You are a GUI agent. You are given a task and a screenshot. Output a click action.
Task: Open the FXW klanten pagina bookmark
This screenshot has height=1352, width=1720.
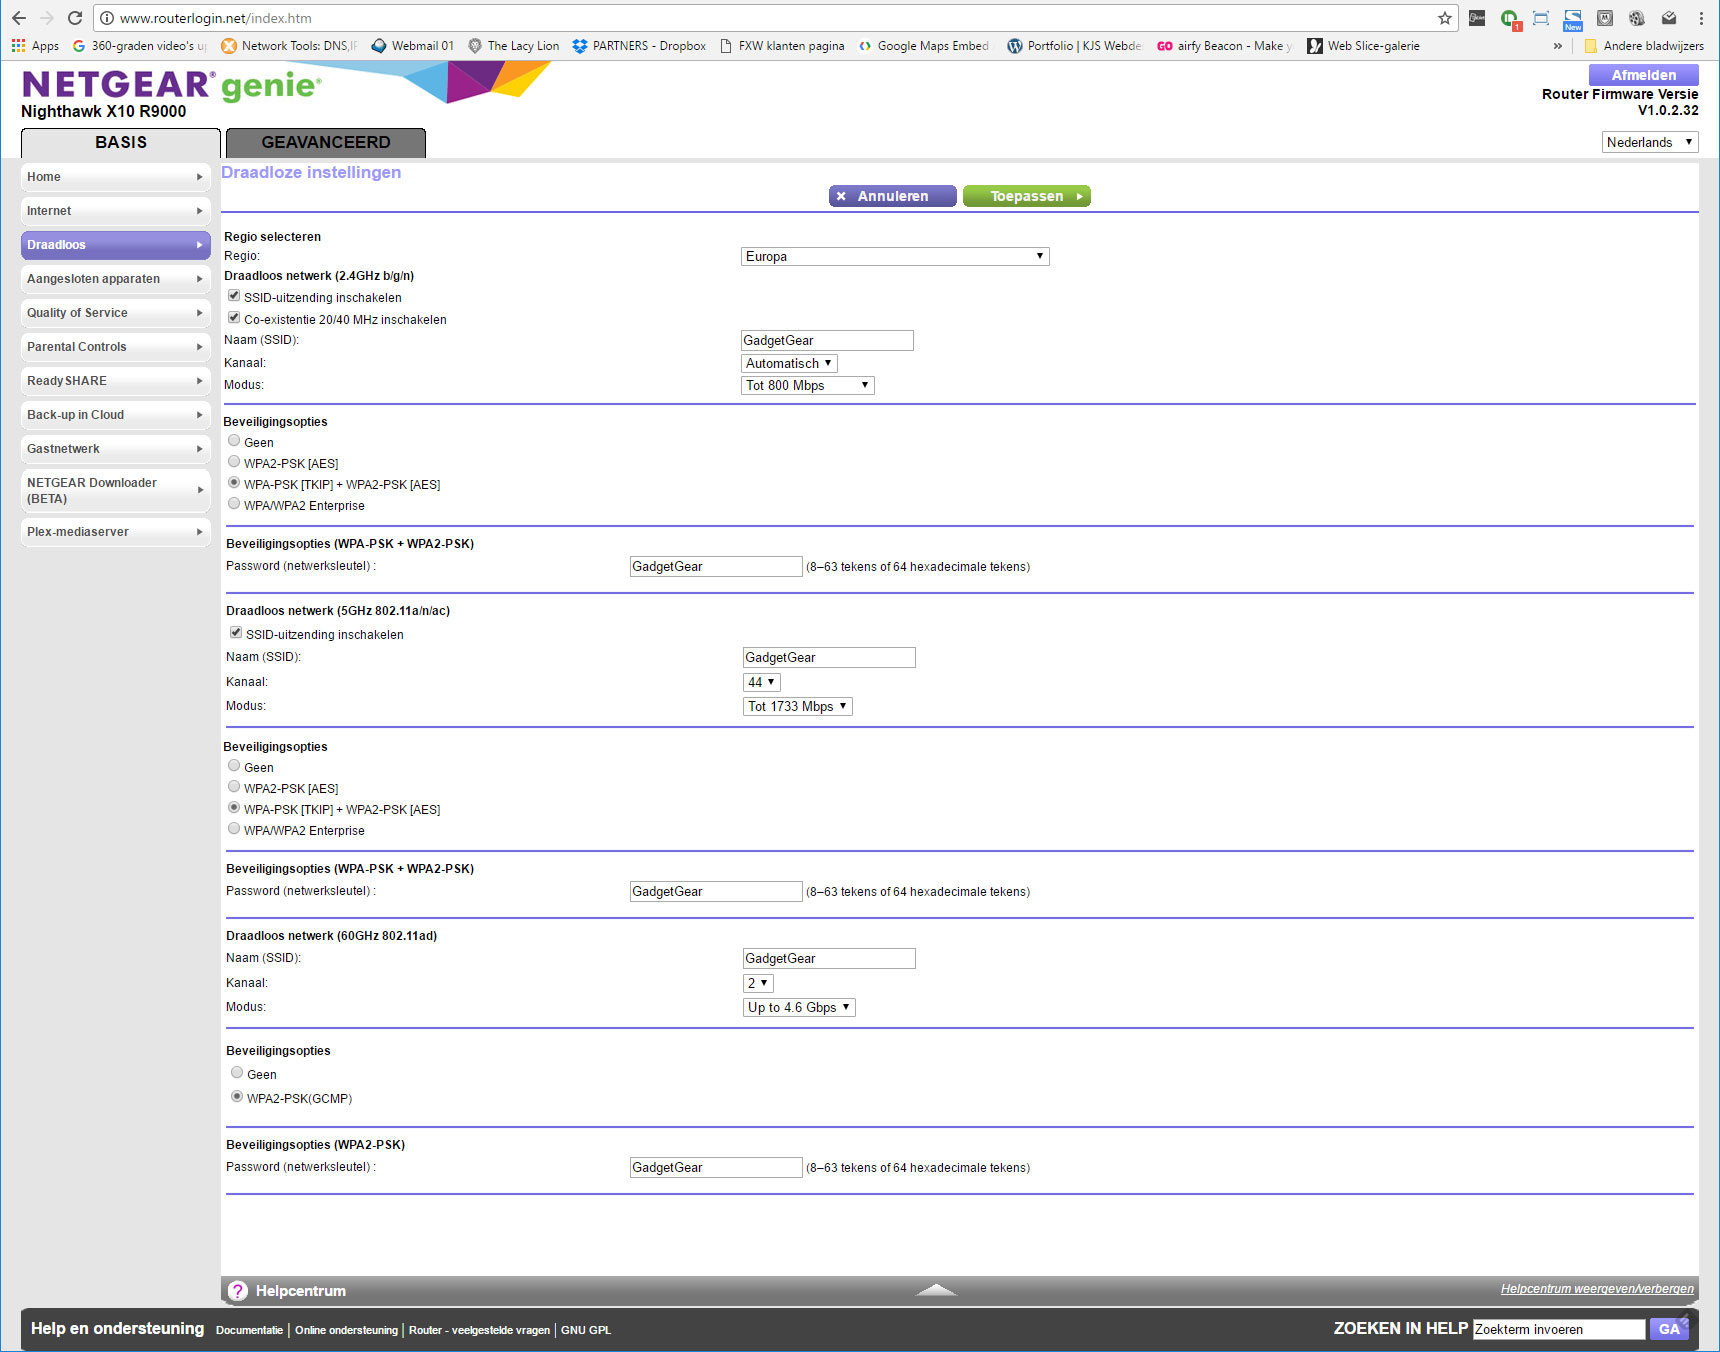(x=782, y=46)
